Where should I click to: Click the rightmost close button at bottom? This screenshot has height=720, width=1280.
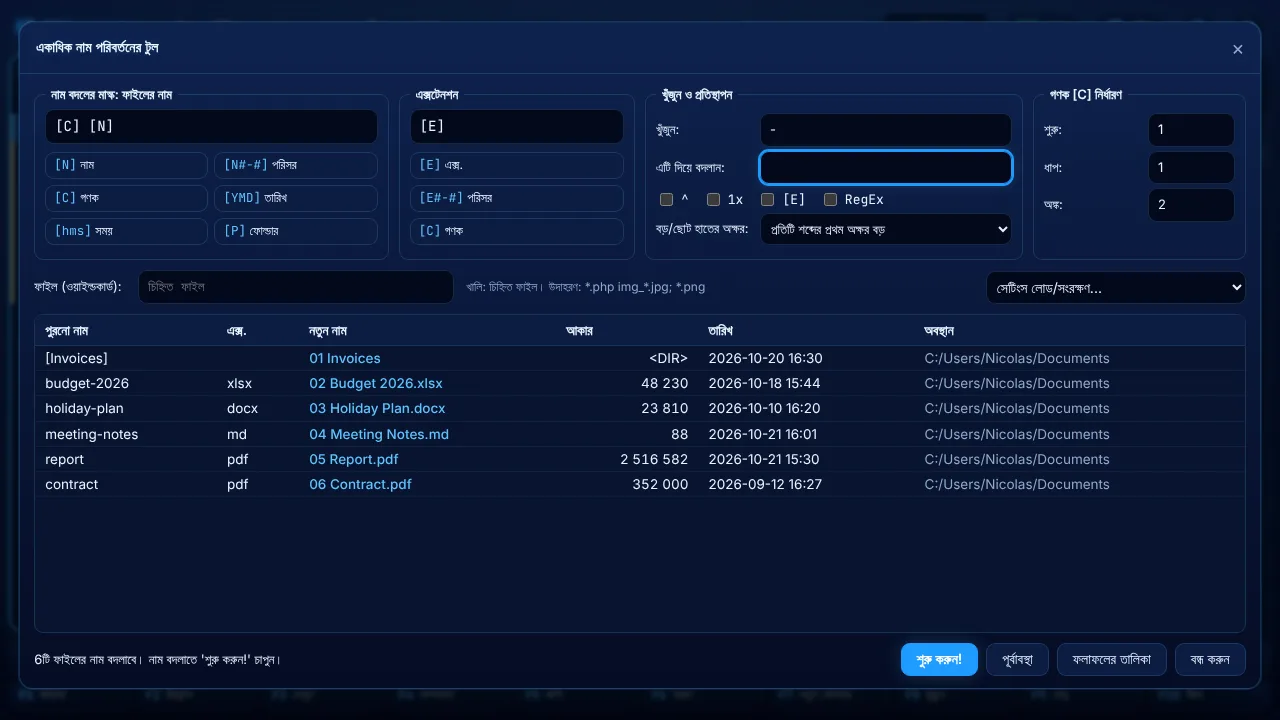click(1210, 660)
